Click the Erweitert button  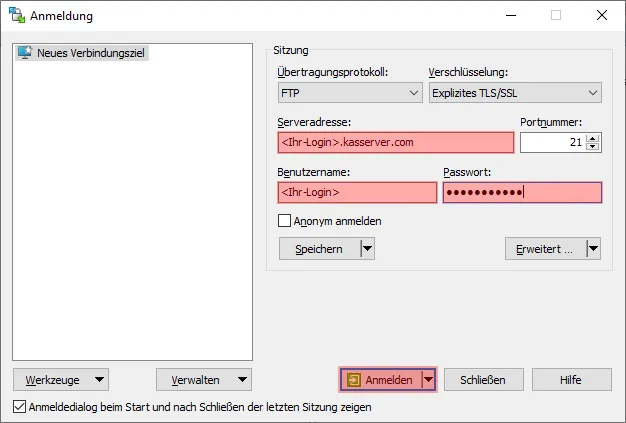point(545,249)
